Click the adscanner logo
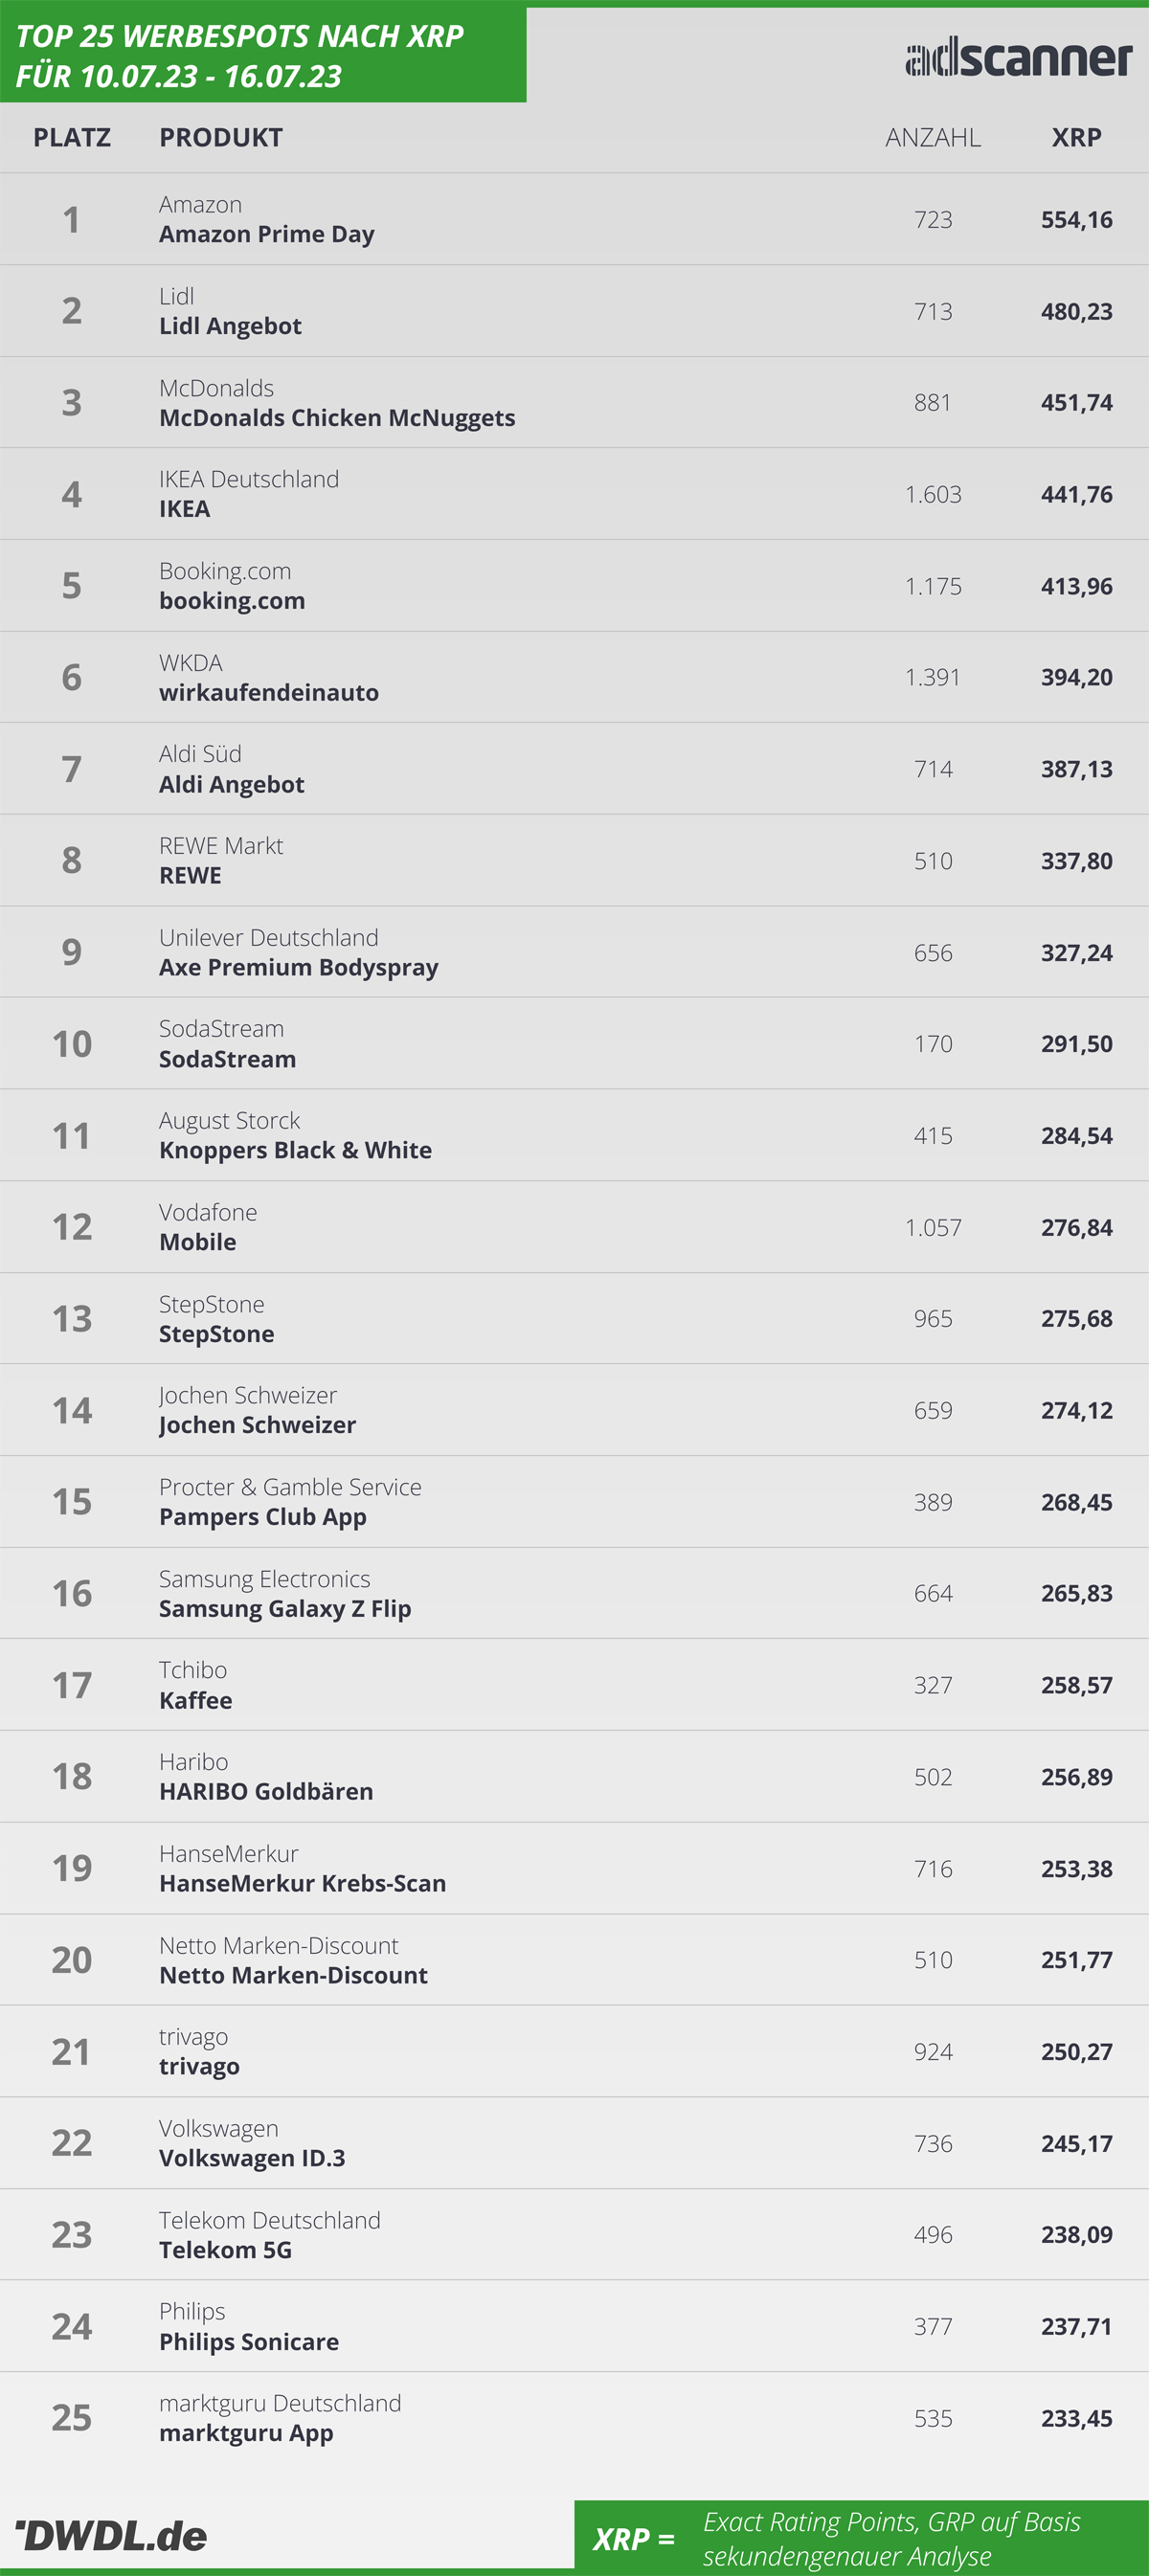Viewport: 1149px width, 2576px height. point(1018,58)
